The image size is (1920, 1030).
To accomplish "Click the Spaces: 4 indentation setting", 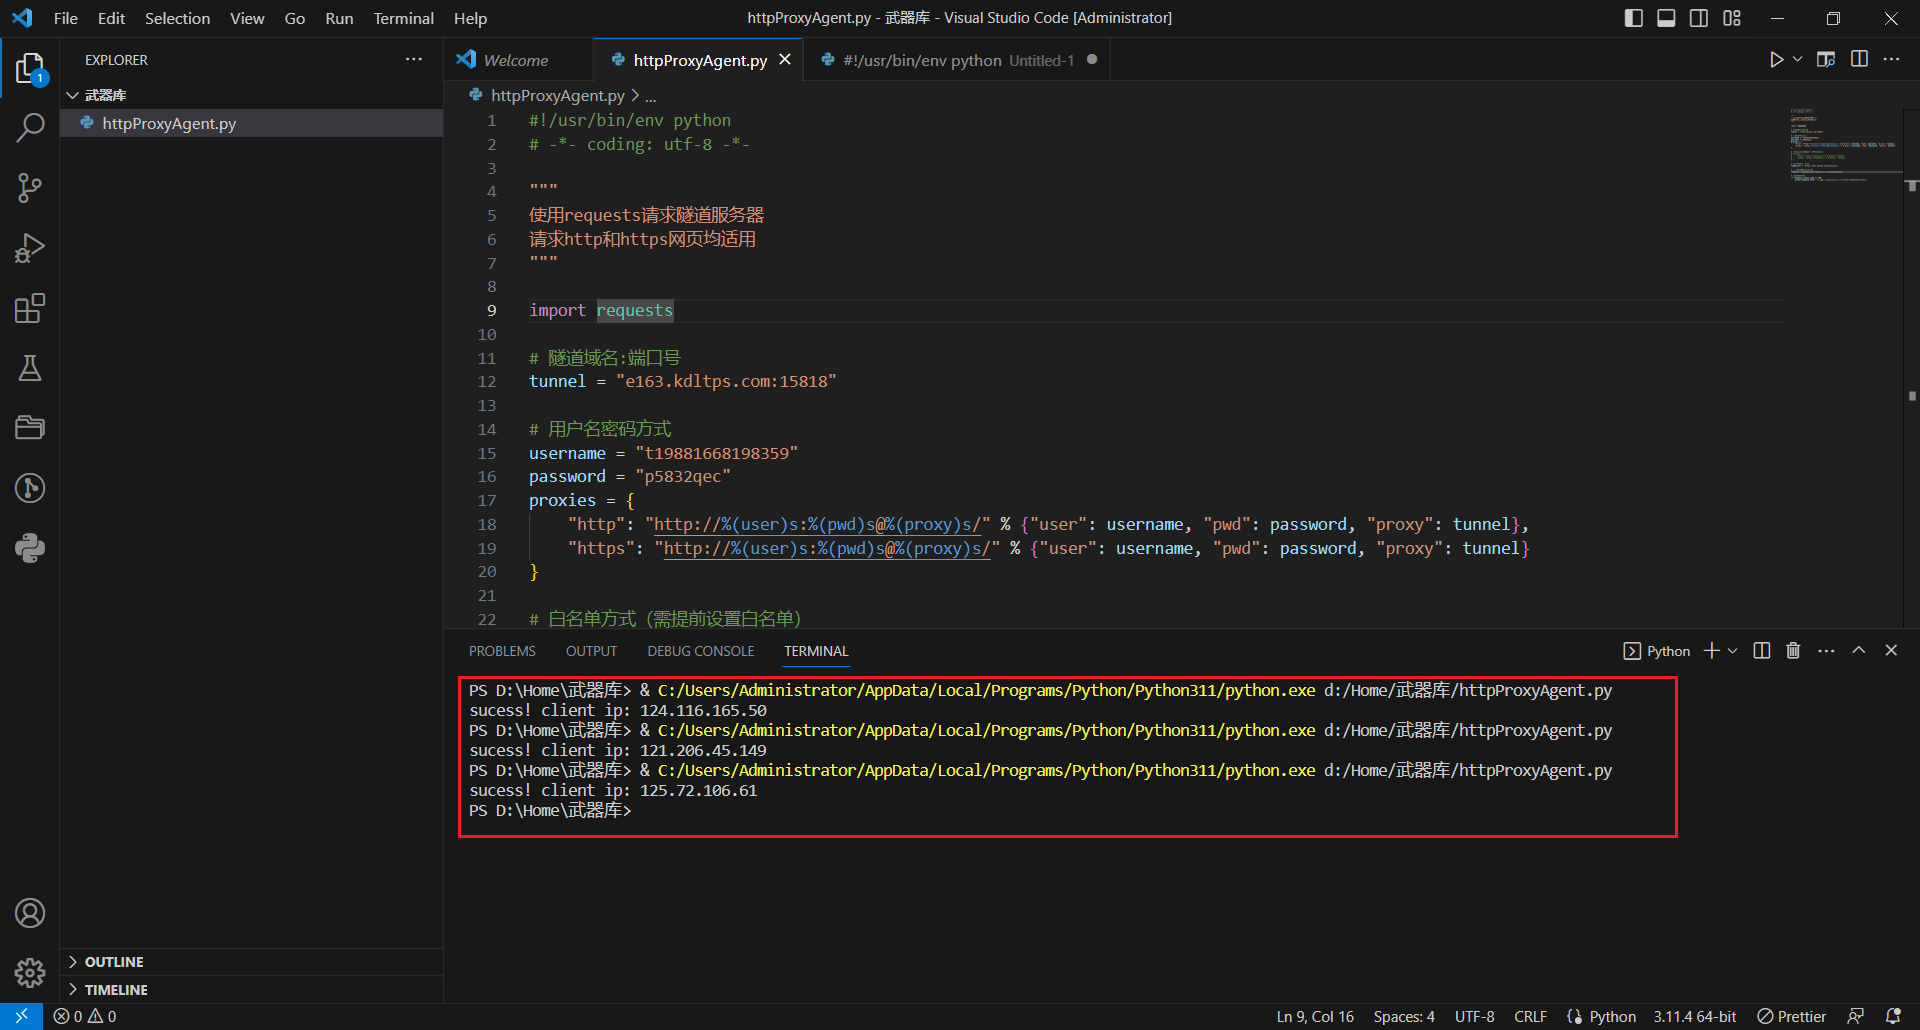I will 1403,1016.
